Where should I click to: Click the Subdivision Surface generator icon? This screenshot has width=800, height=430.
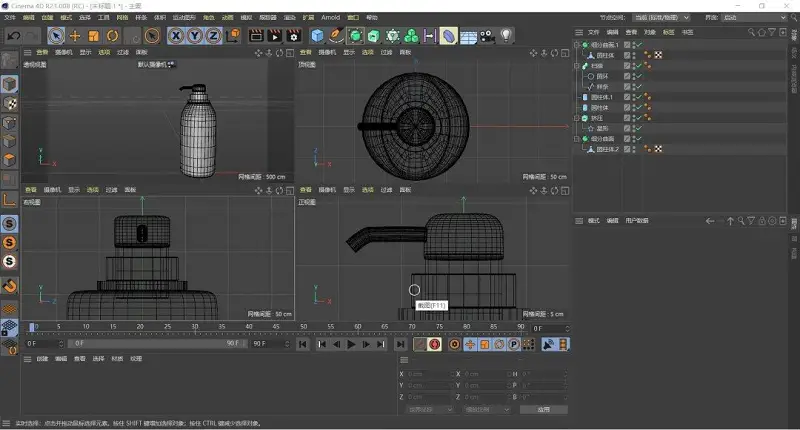355,36
